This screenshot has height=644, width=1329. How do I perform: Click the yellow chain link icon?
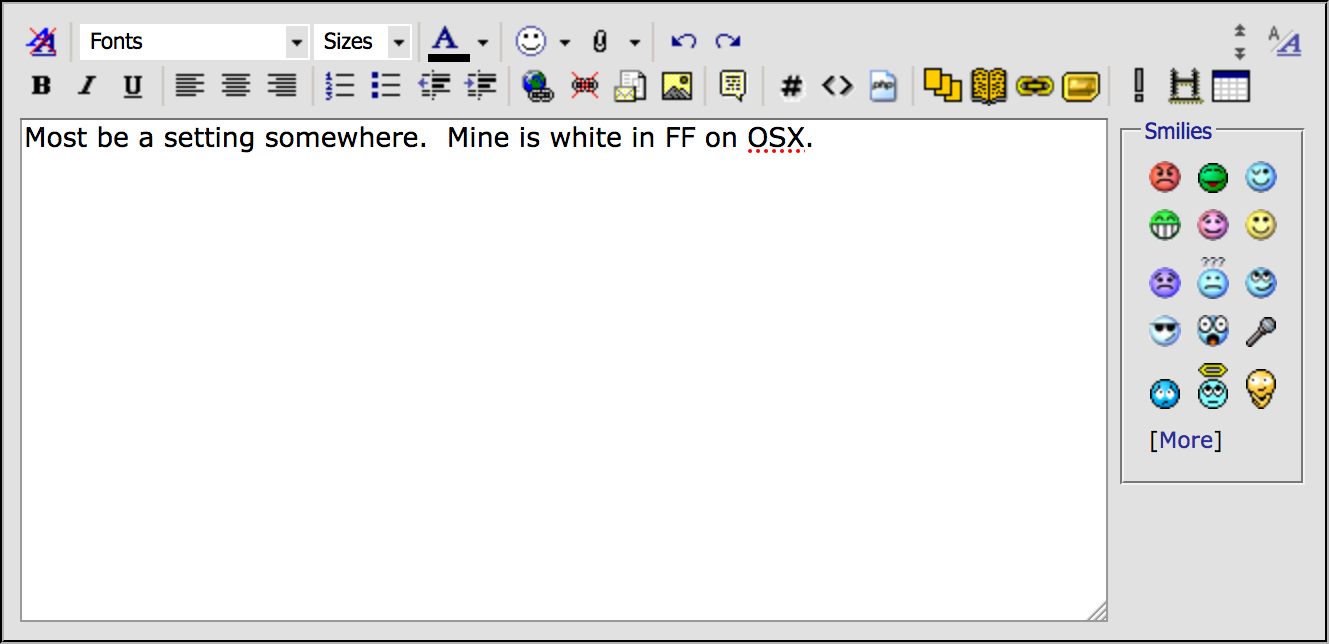pyautogui.click(x=1035, y=87)
